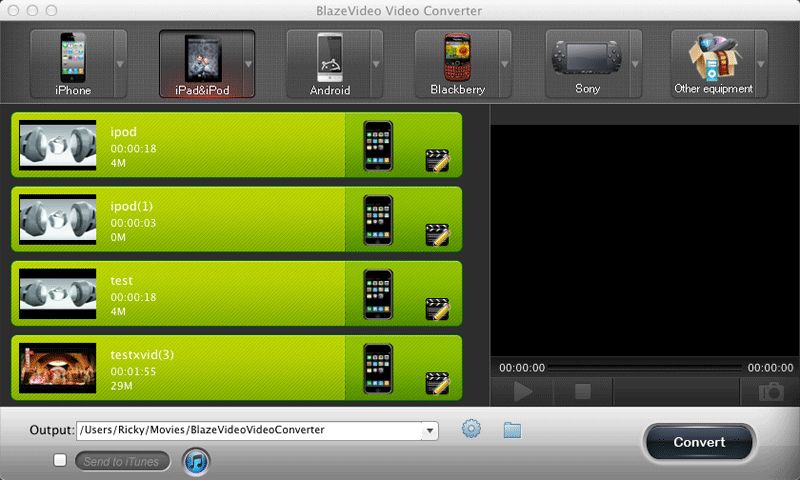Start conversion with the Convert button
Image resolution: width=800 pixels, height=480 pixels.
coord(699,442)
